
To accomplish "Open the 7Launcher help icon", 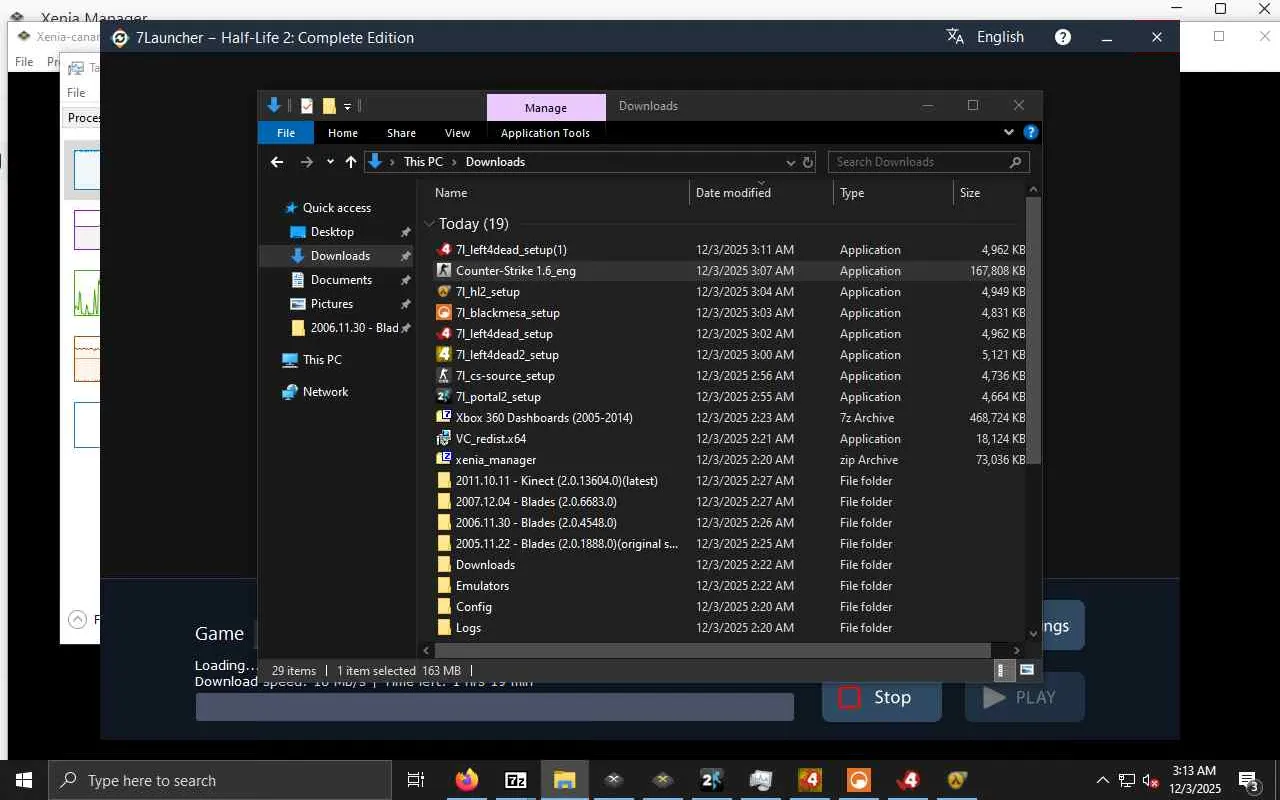I will coord(1063,37).
